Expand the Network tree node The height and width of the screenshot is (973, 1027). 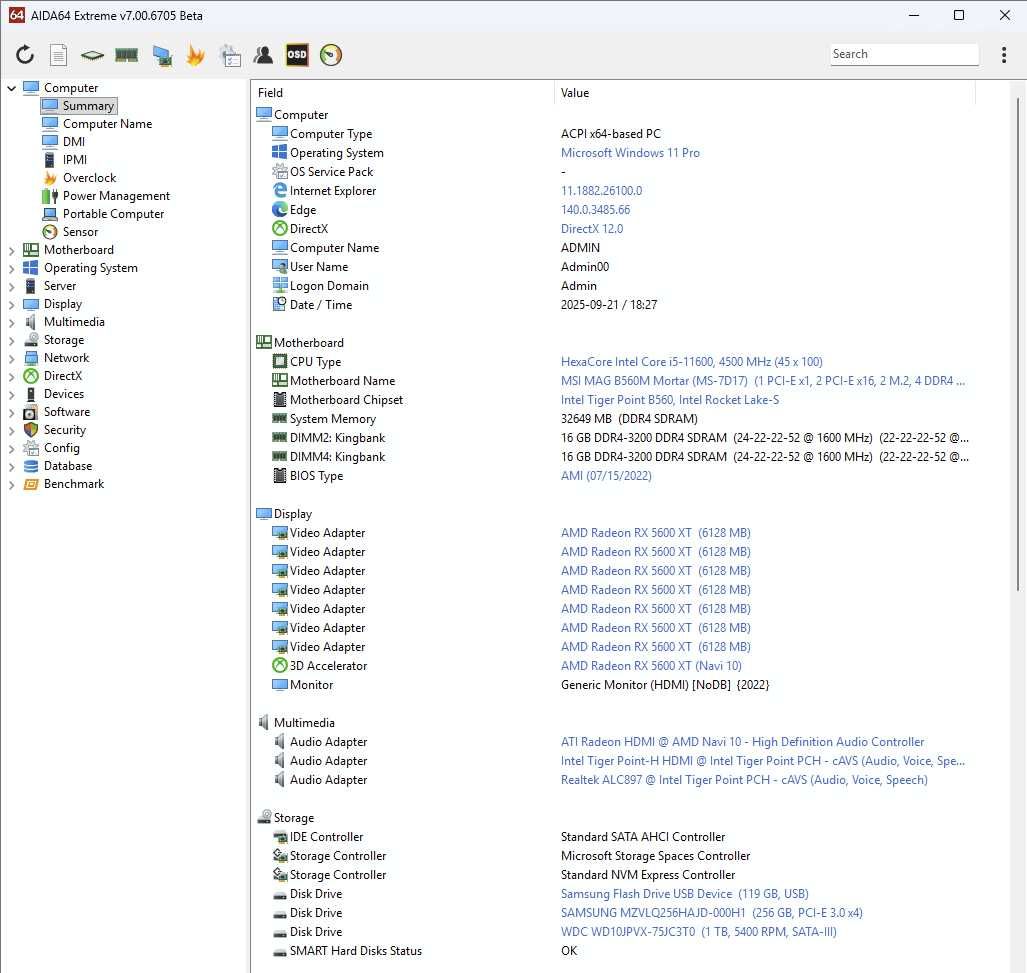click(x=11, y=358)
